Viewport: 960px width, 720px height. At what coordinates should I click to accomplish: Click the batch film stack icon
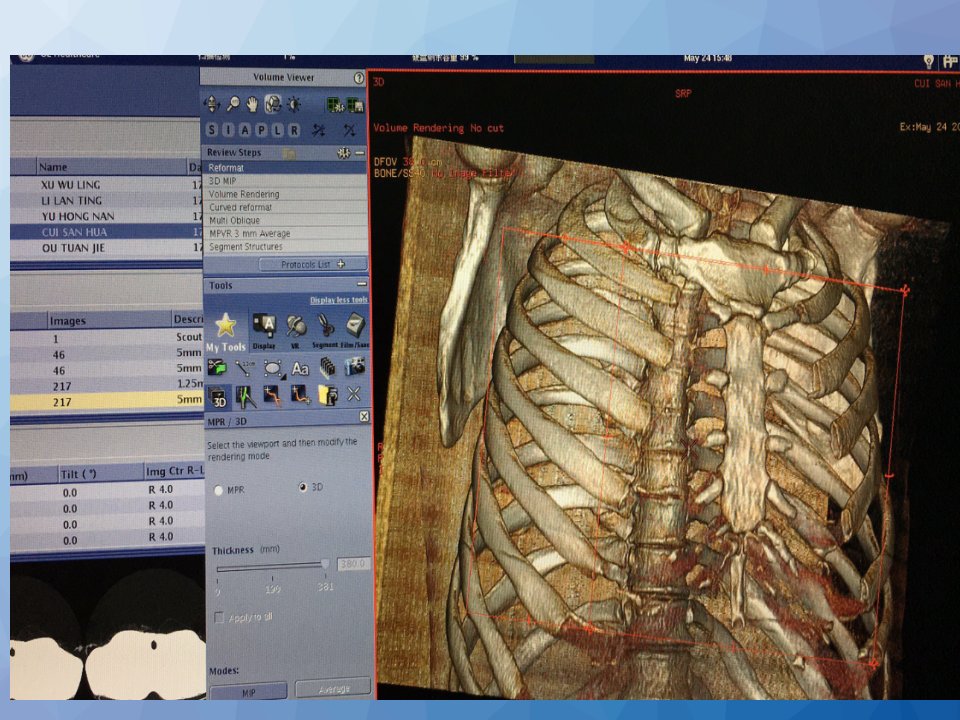point(328,367)
